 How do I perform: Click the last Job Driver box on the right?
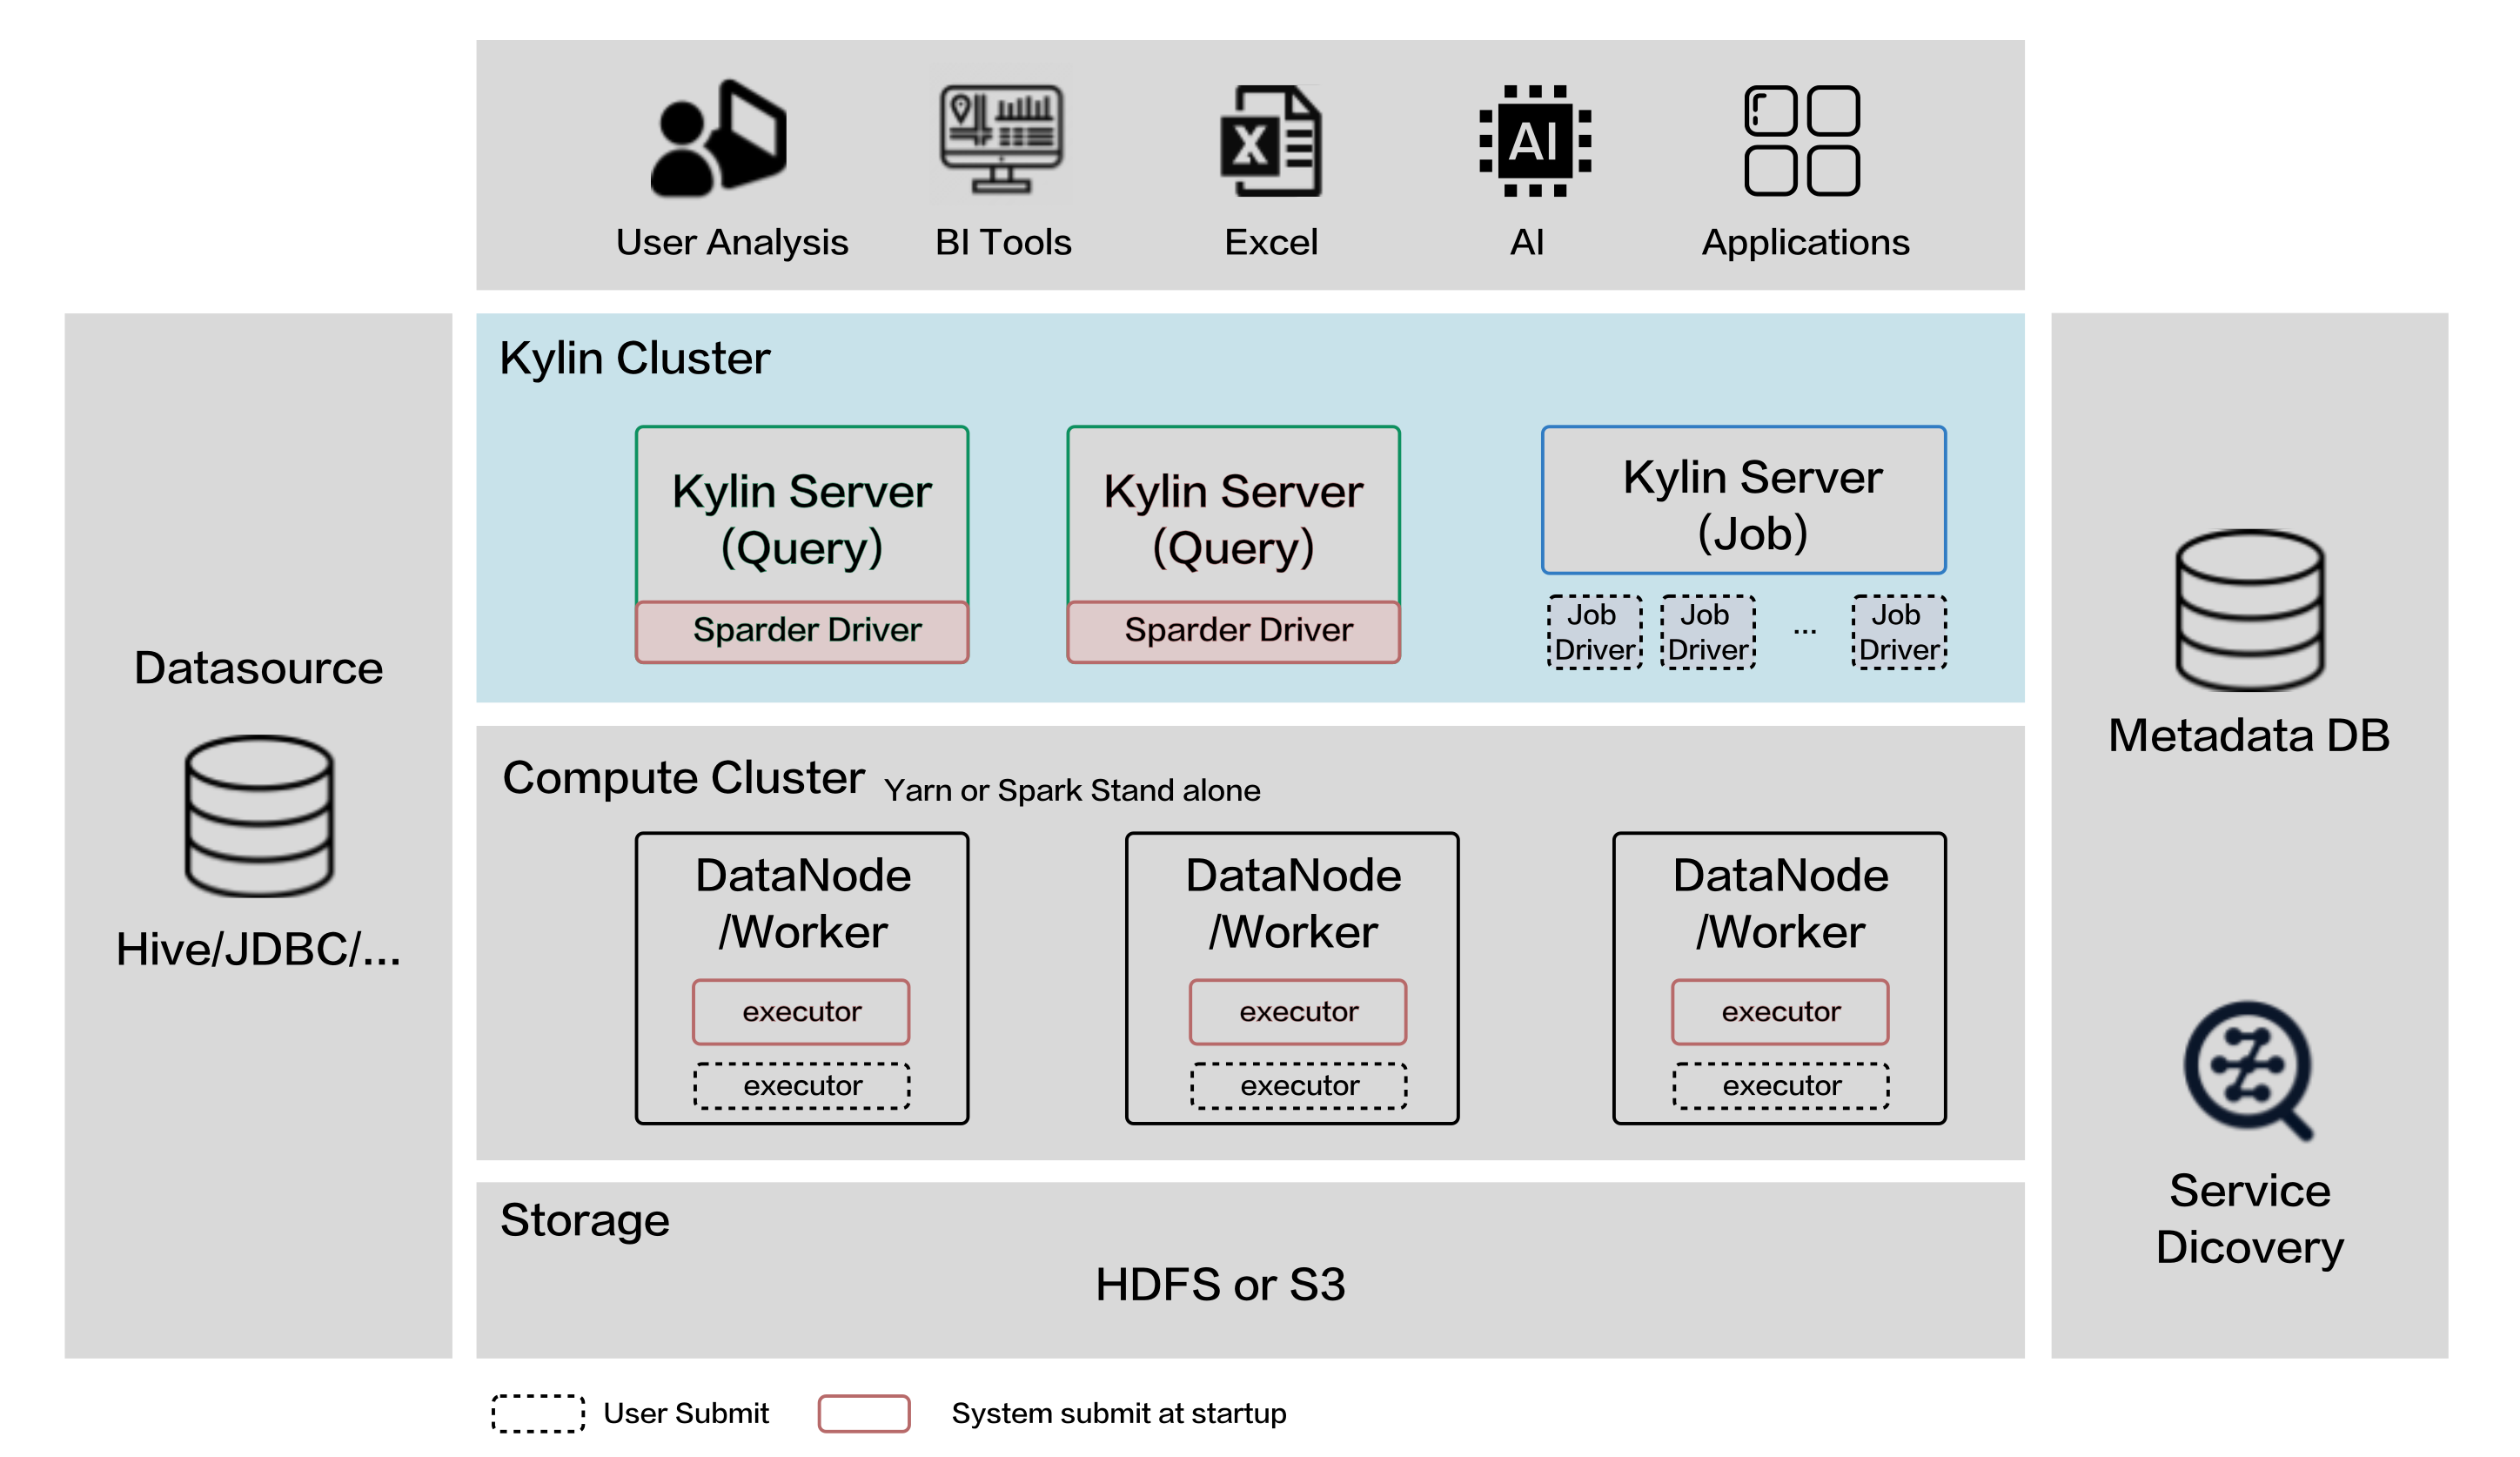click(x=1898, y=632)
